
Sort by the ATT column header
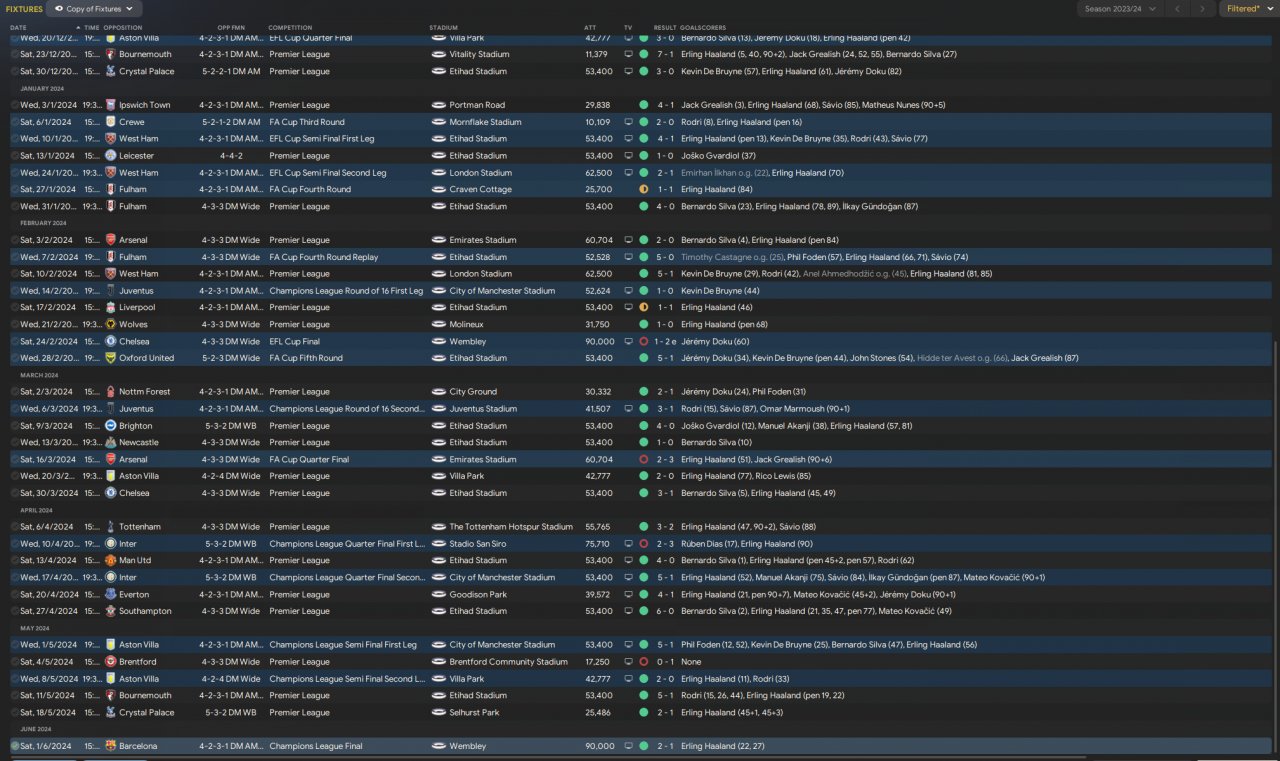pos(590,27)
